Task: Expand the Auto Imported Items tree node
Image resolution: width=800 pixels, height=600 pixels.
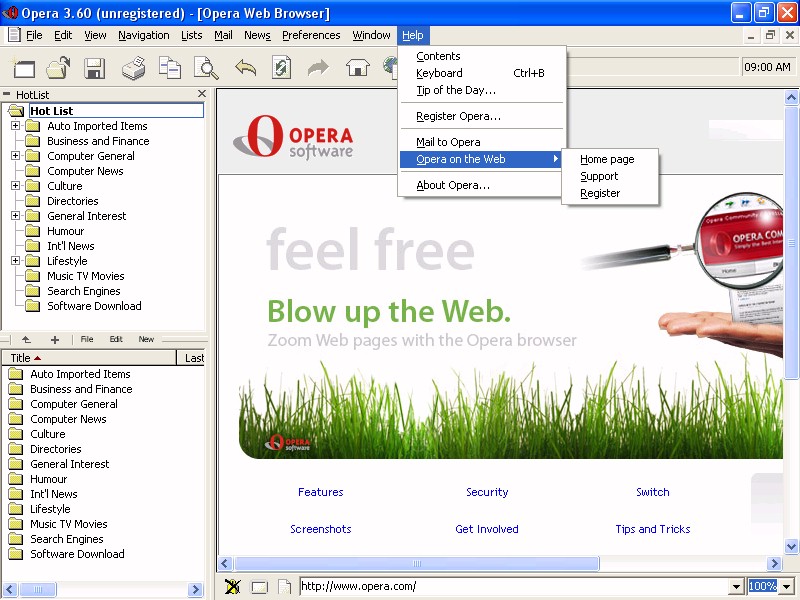Action: [16, 126]
